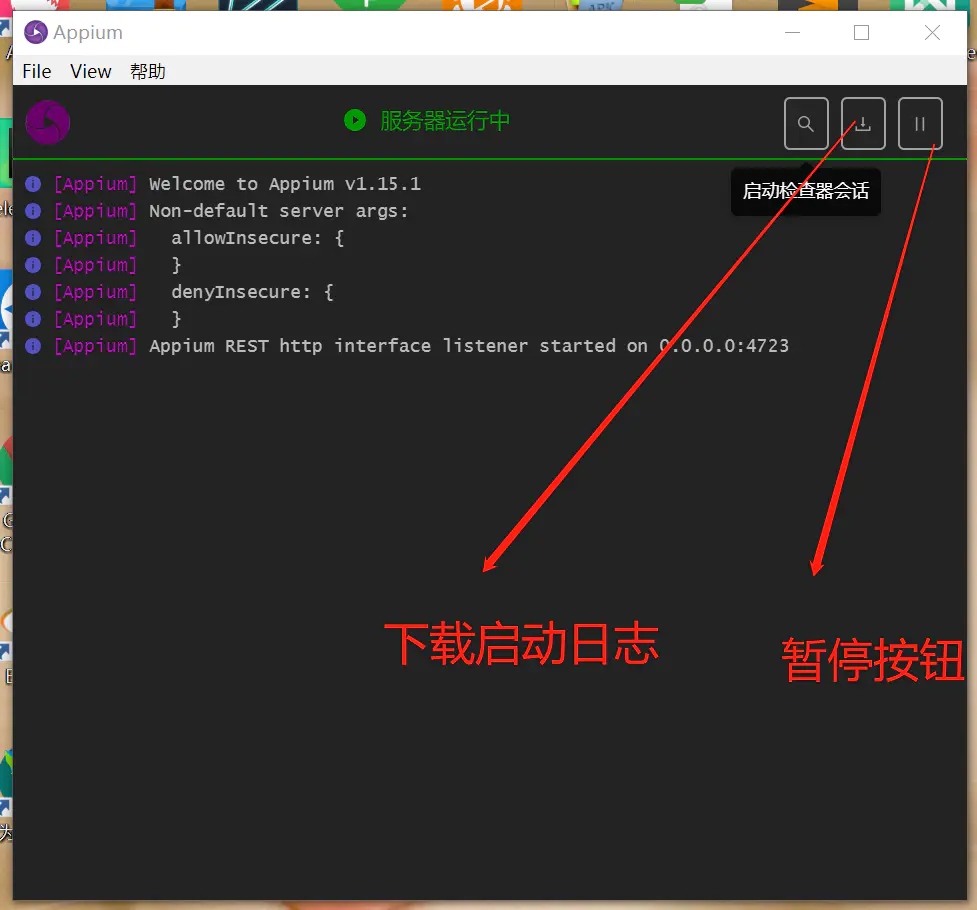Click info icon beside Non-default server args line

coord(33,211)
